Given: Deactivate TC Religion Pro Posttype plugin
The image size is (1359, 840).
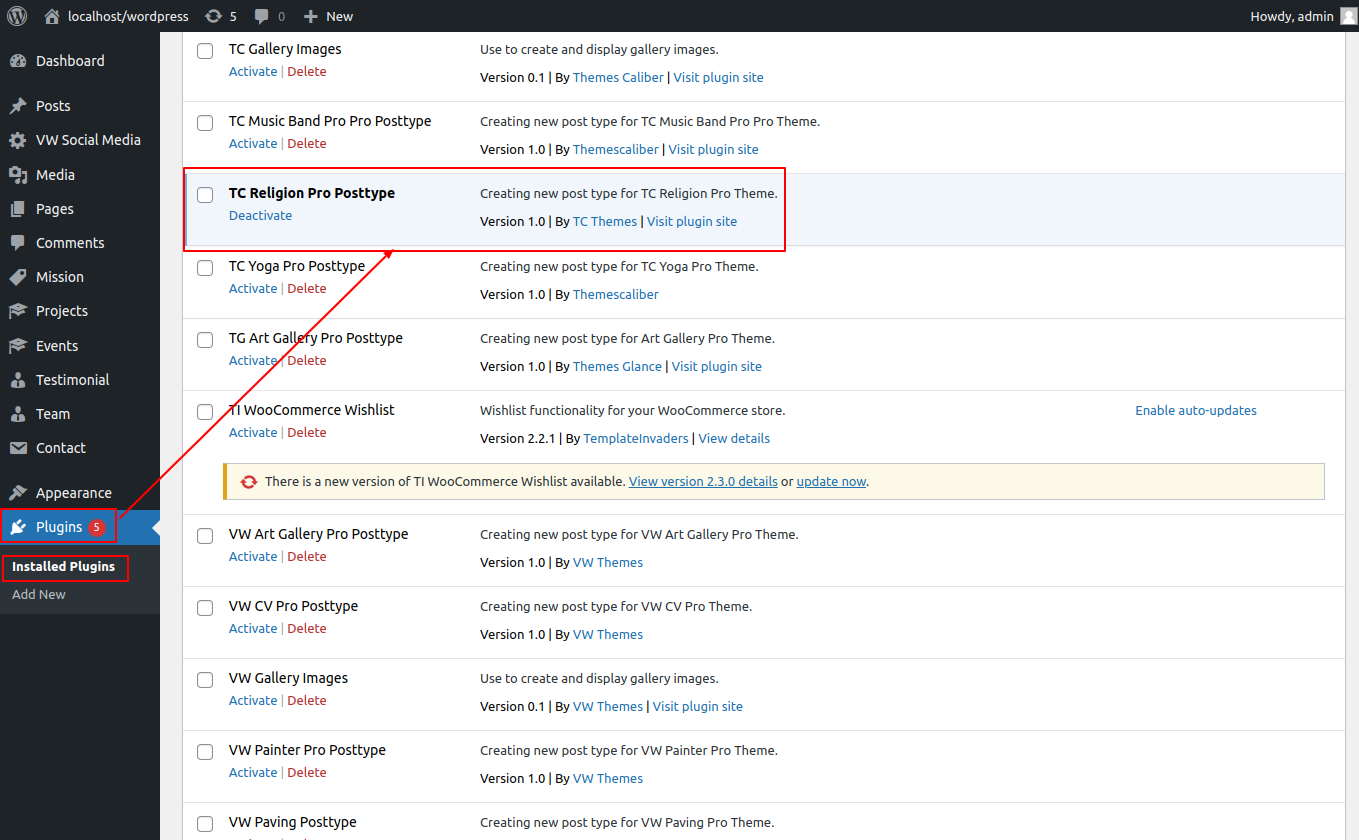Looking at the screenshot, I should (261, 216).
